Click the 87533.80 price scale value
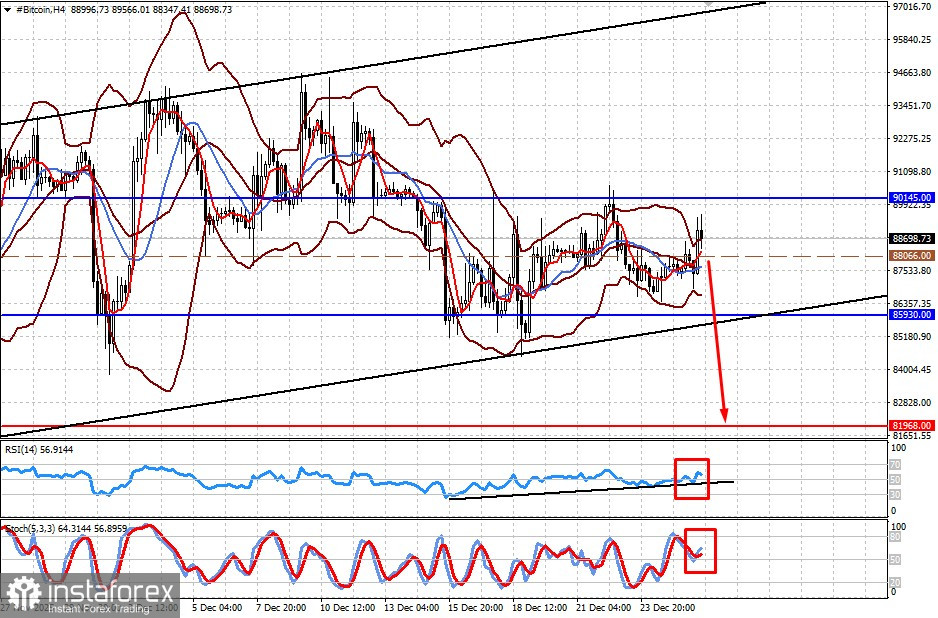 pyautogui.click(x=912, y=270)
